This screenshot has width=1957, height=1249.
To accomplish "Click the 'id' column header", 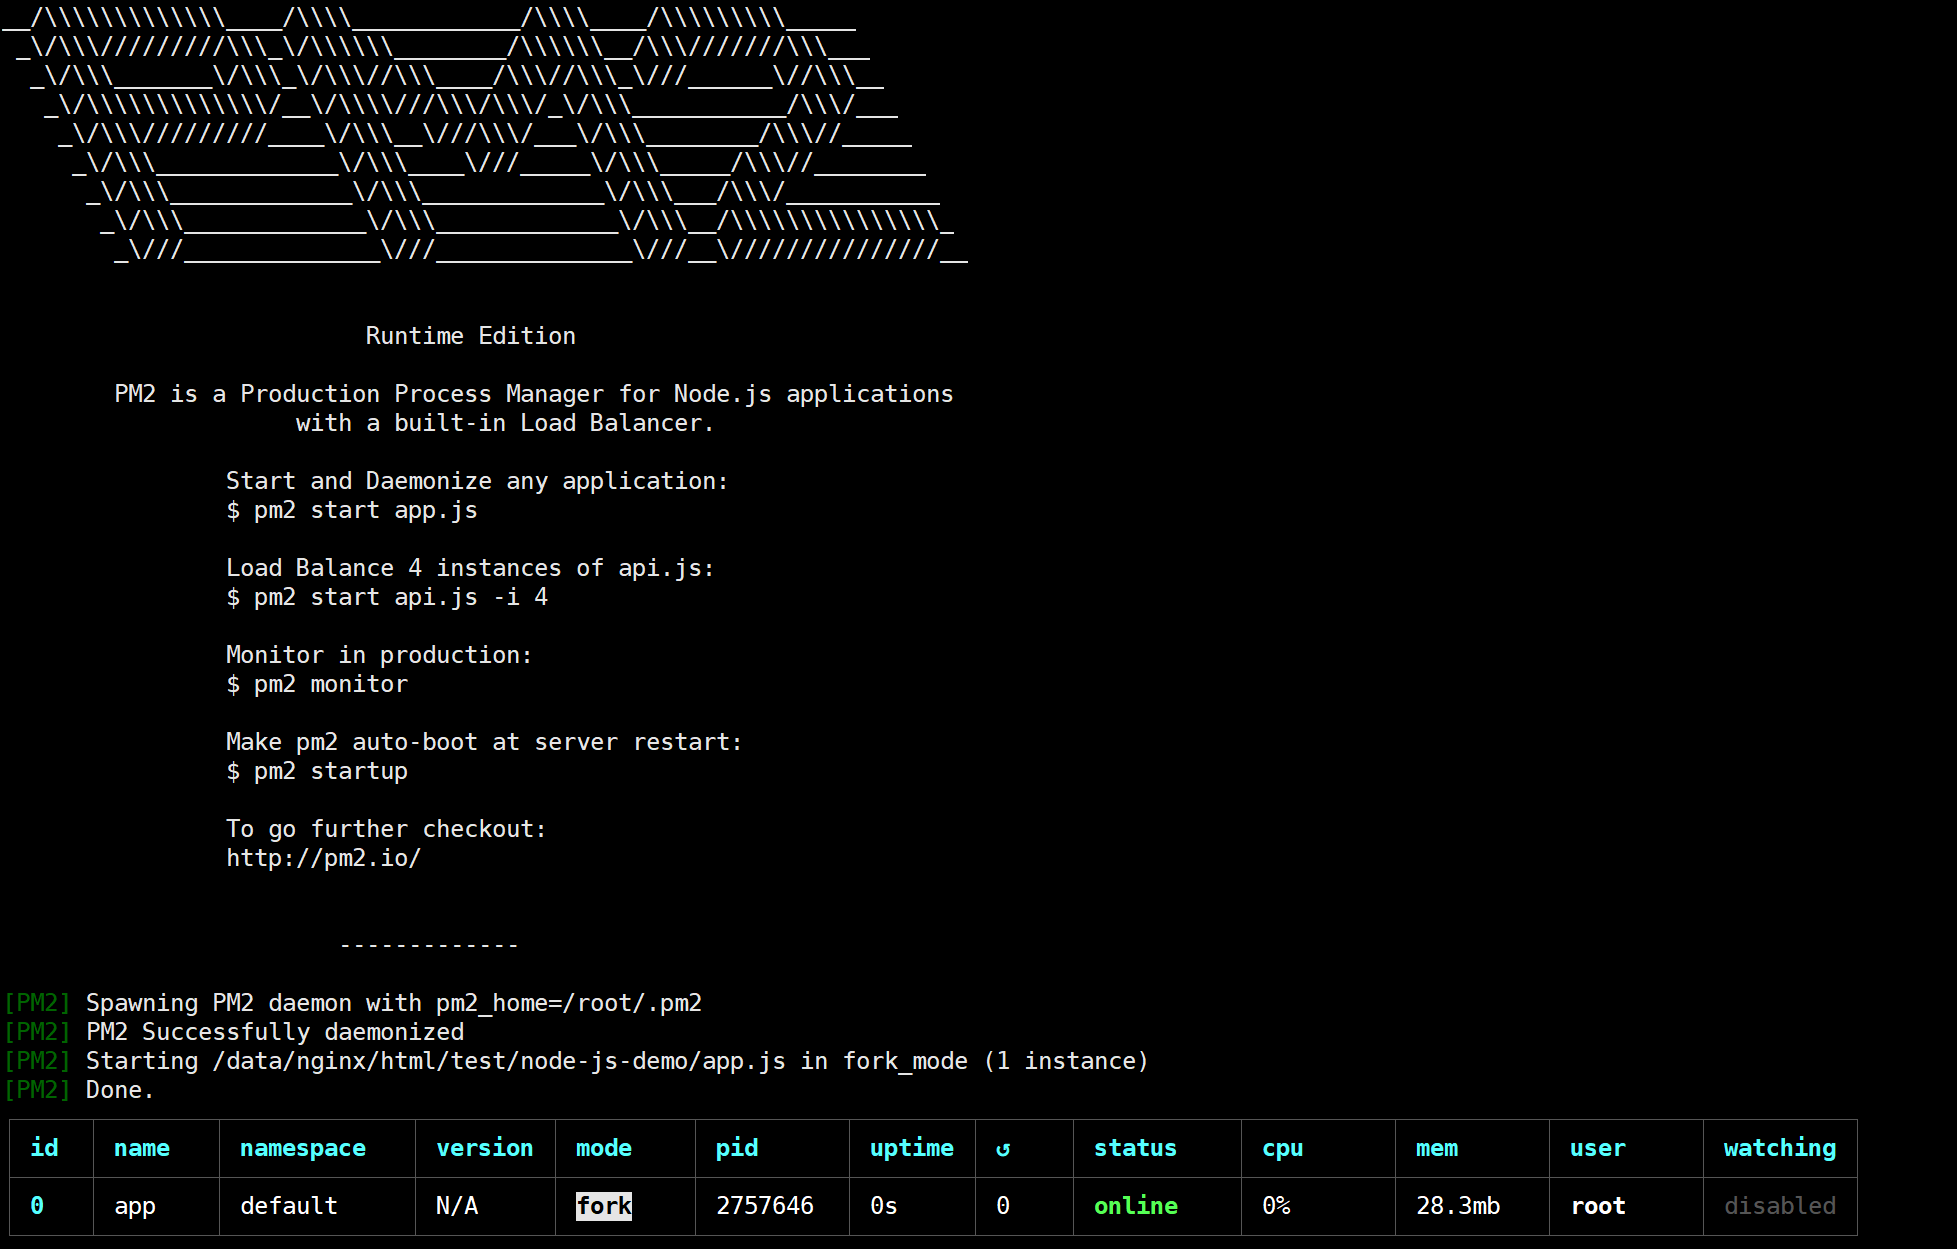I will coord(44,1148).
